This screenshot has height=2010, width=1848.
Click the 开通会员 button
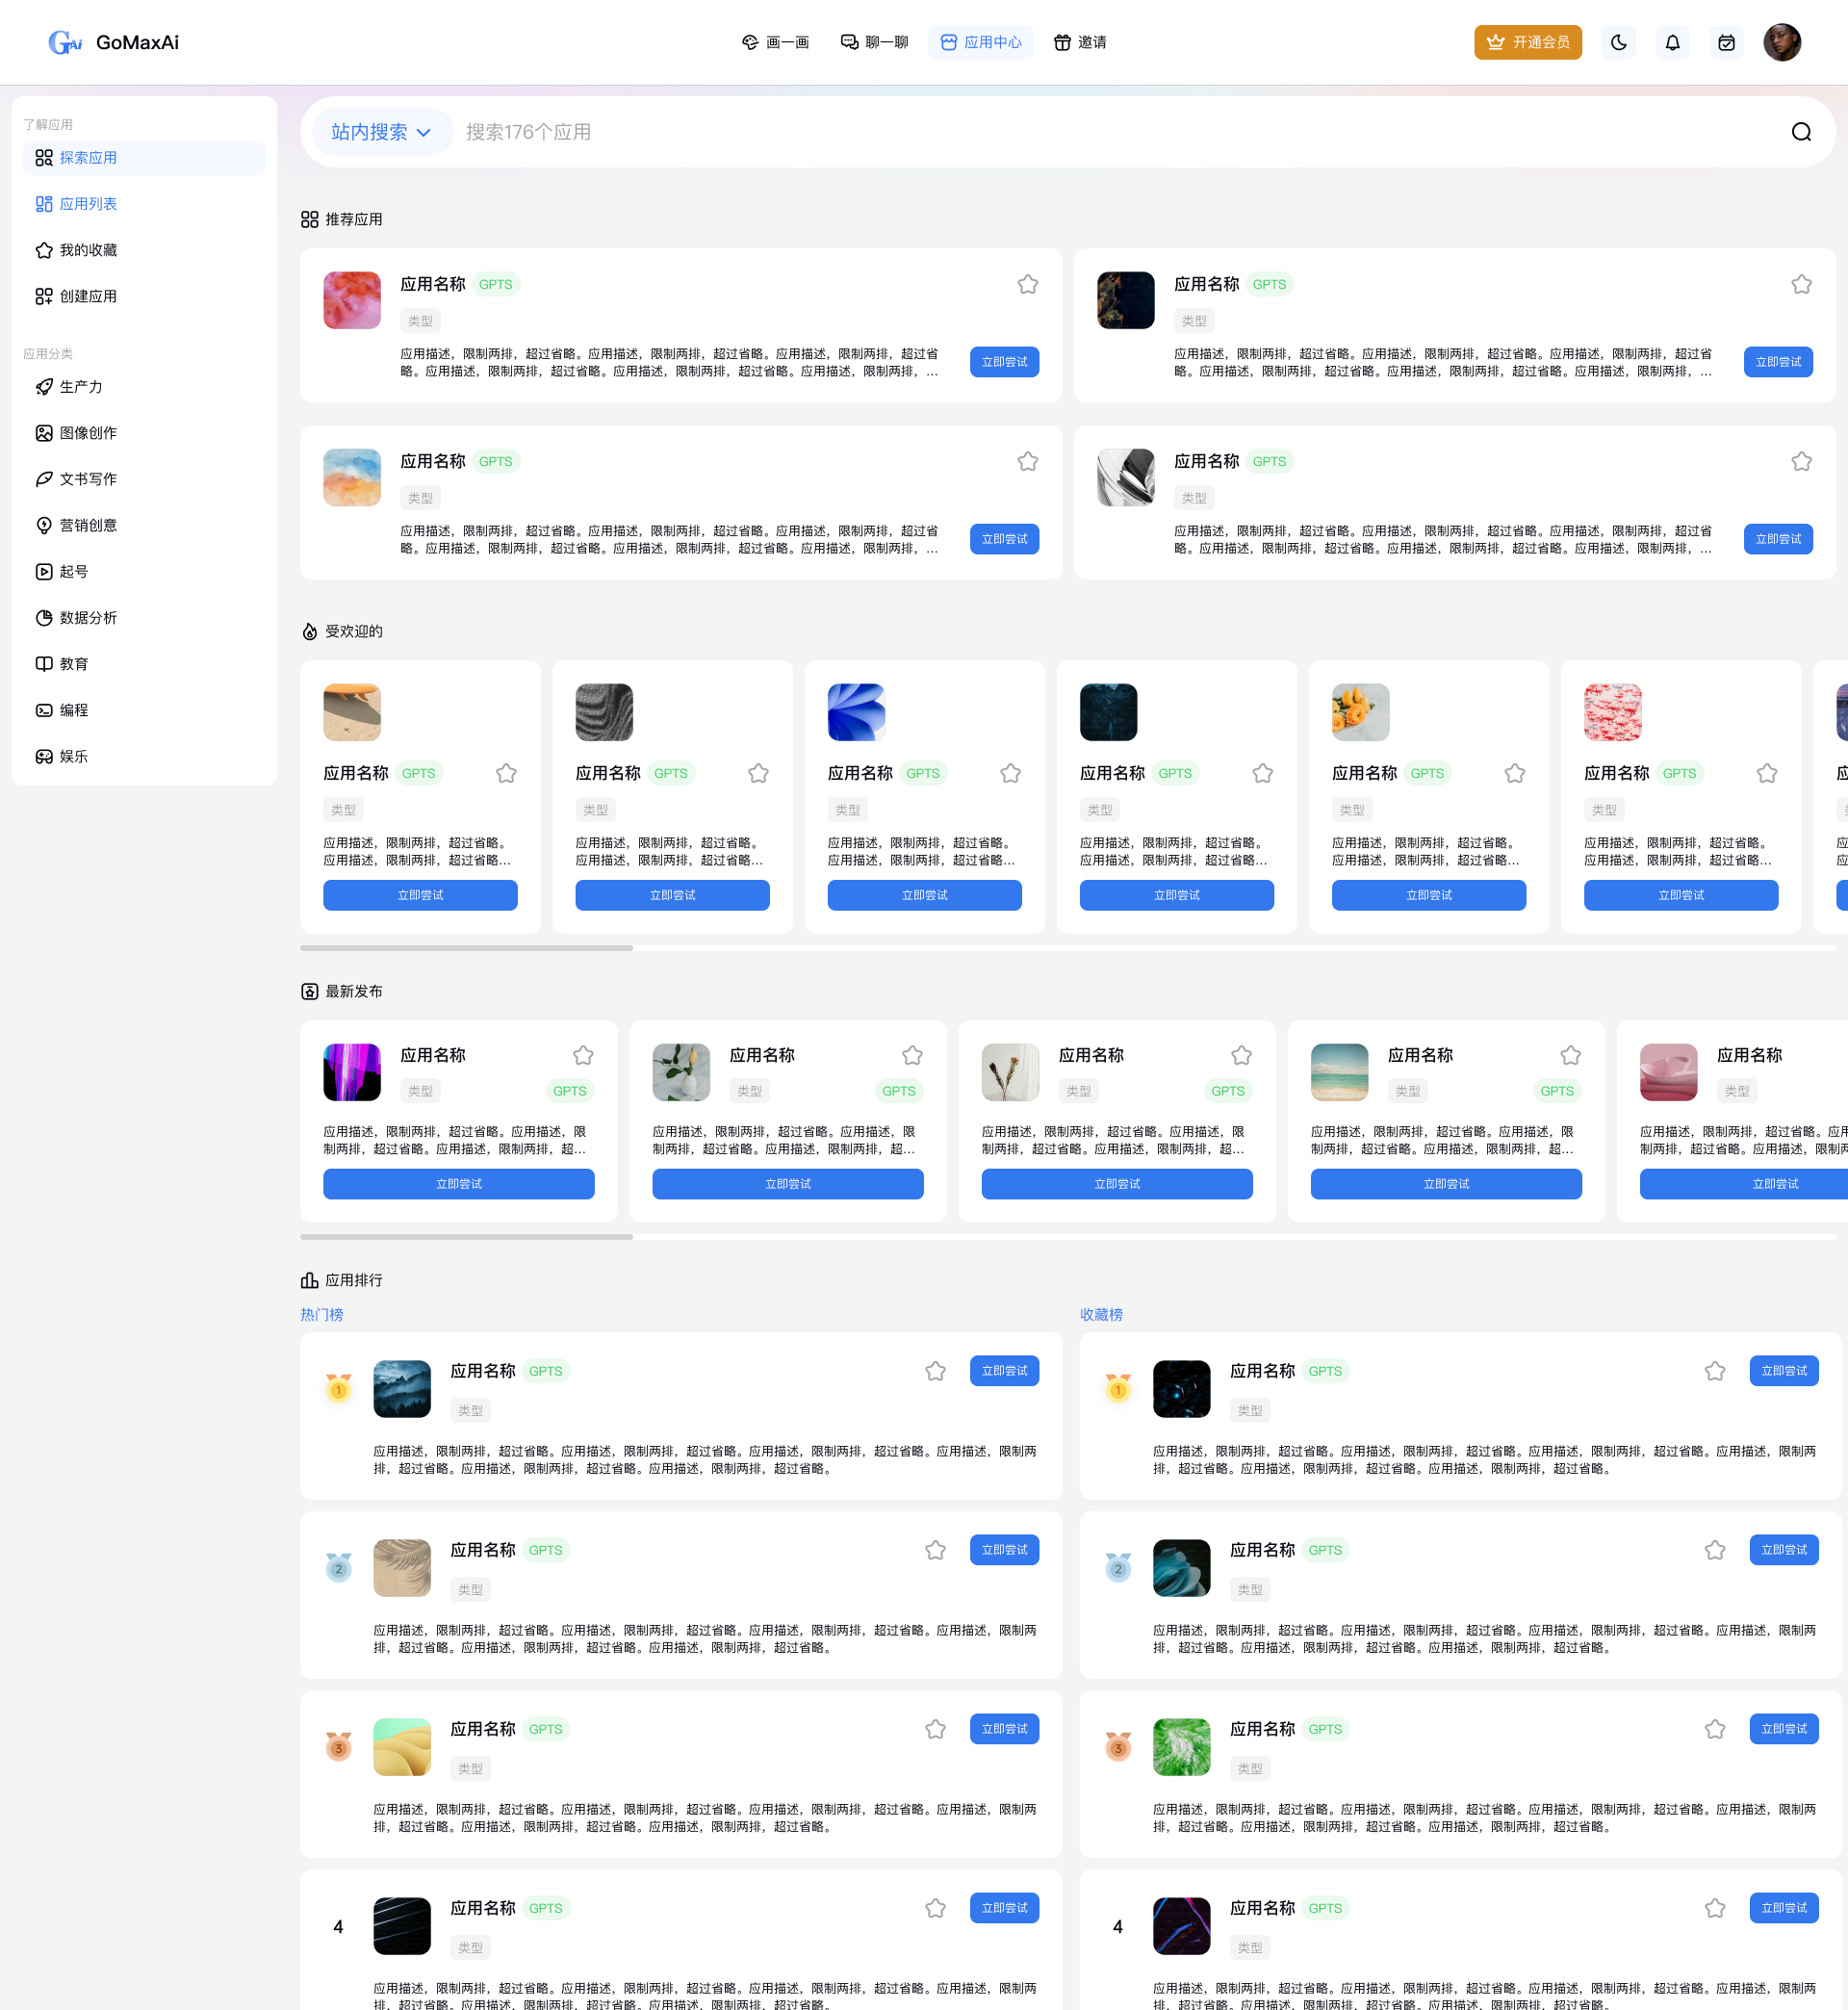coord(1527,42)
